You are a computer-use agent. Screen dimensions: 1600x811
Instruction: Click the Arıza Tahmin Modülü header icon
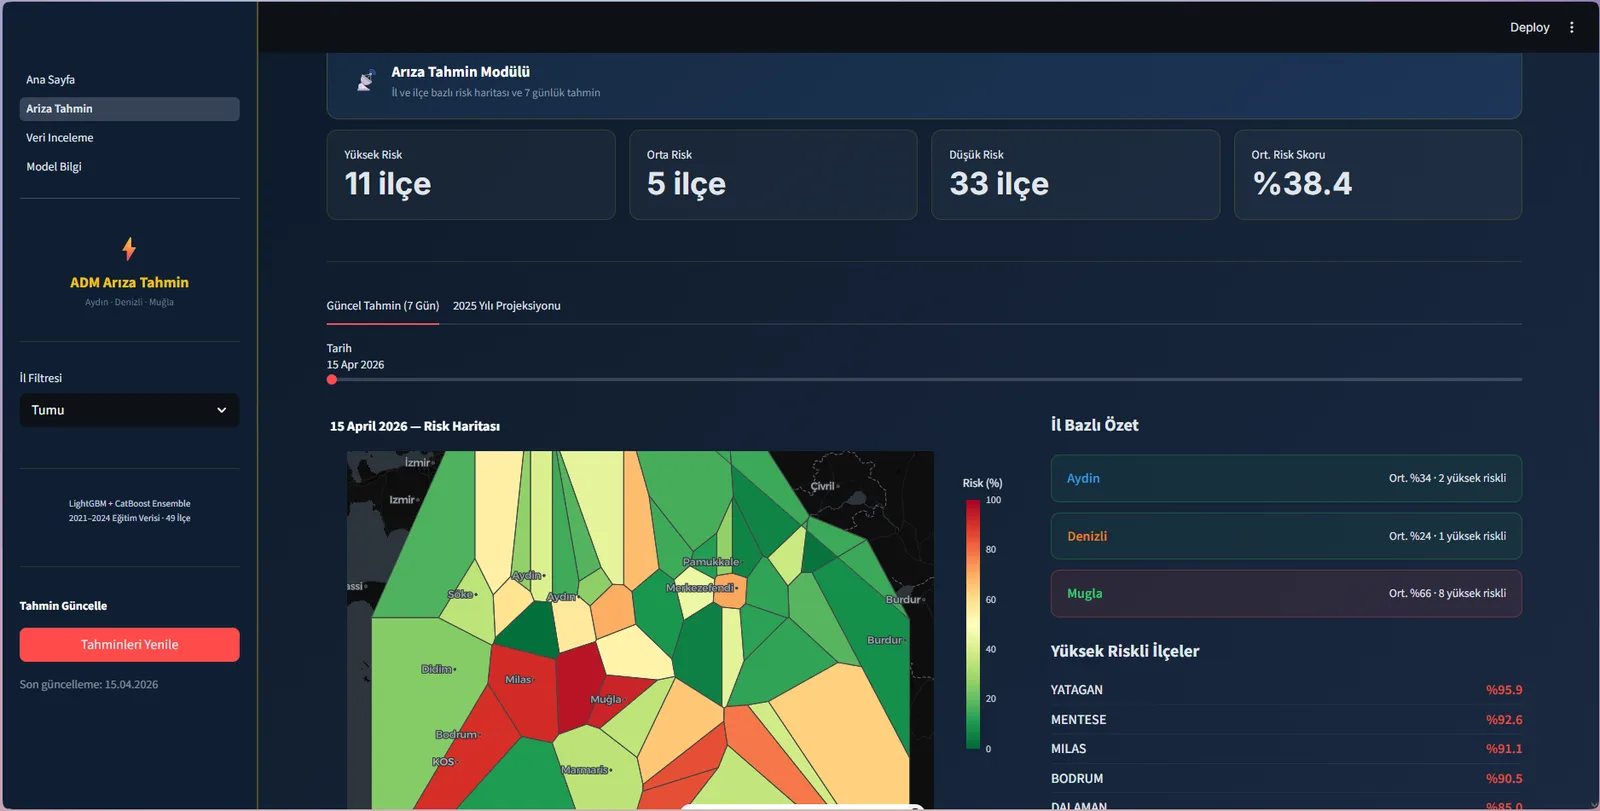pyautogui.click(x=366, y=81)
